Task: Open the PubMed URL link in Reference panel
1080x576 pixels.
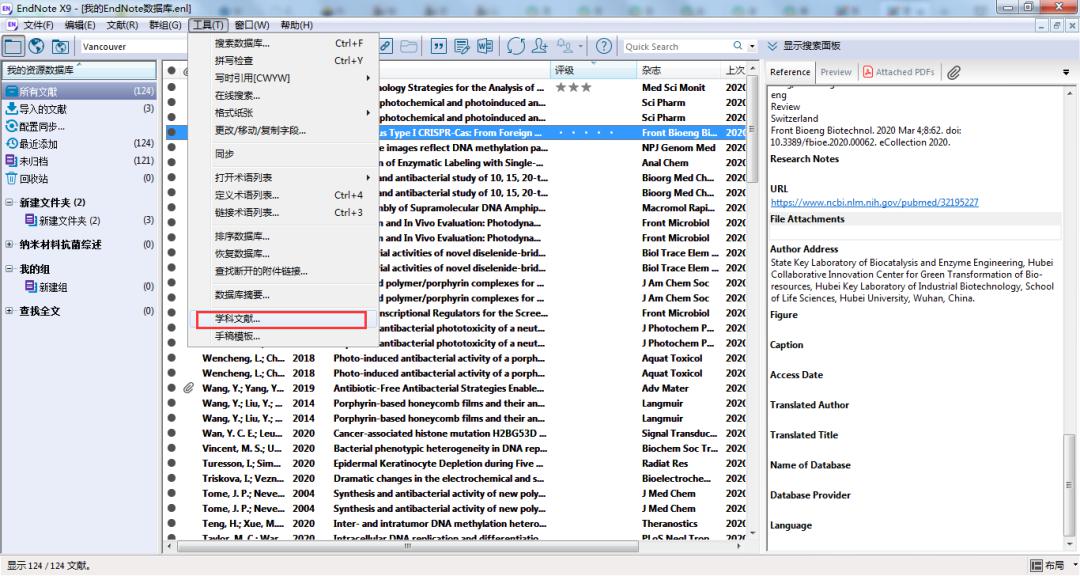Action: tap(874, 203)
